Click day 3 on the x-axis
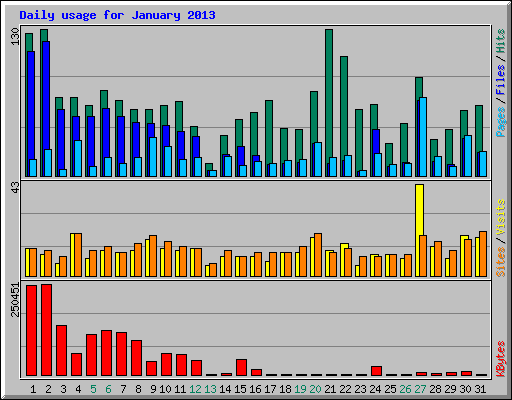 (x=63, y=389)
